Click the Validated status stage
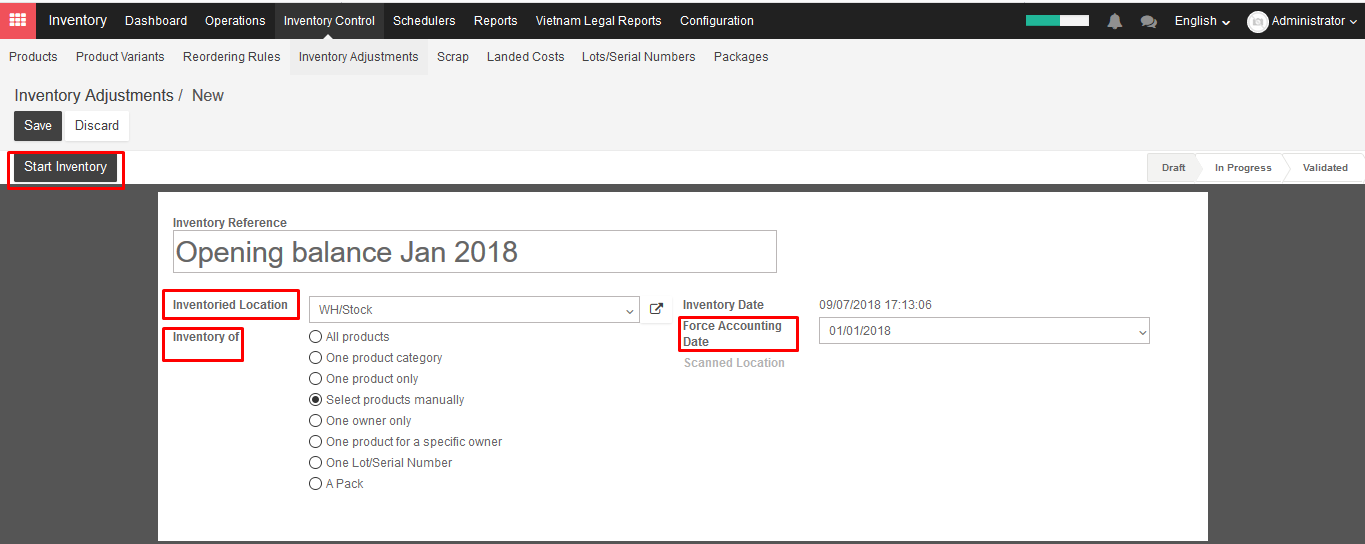This screenshot has width=1365, height=544. [1325, 168]
